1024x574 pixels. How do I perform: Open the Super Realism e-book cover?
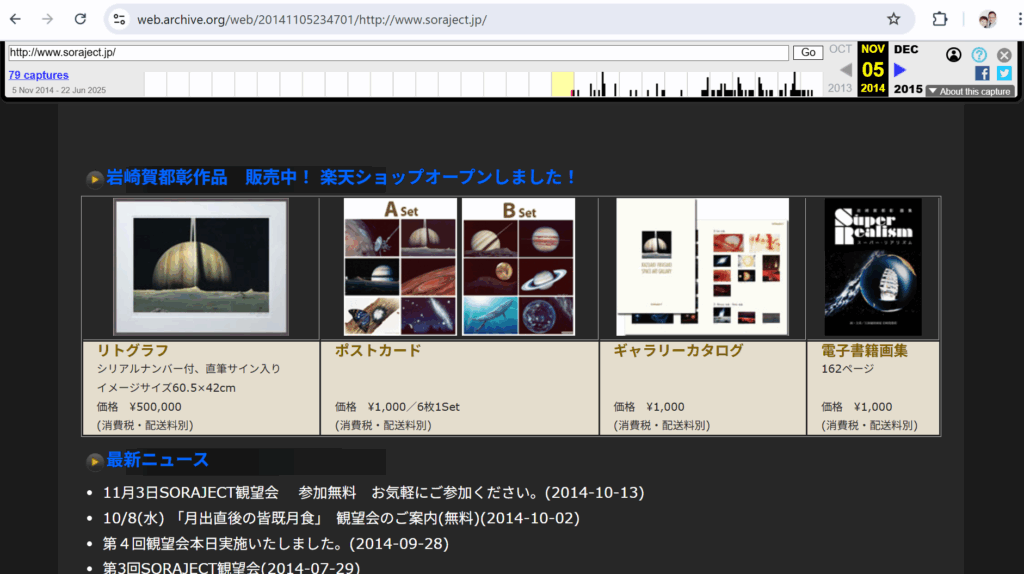873,266
